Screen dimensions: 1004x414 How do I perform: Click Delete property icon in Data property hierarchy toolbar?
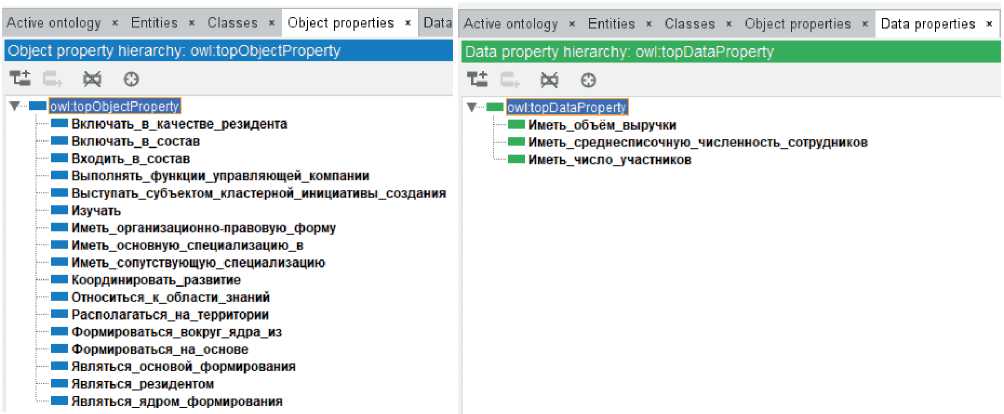click(549, 78)
